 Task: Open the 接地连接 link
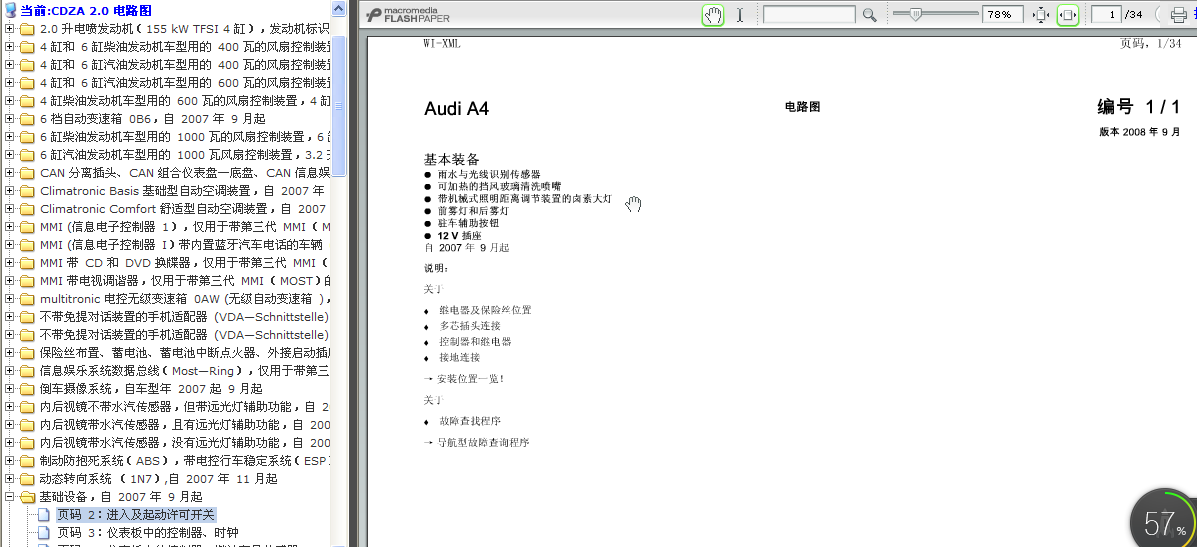(460, 358)
